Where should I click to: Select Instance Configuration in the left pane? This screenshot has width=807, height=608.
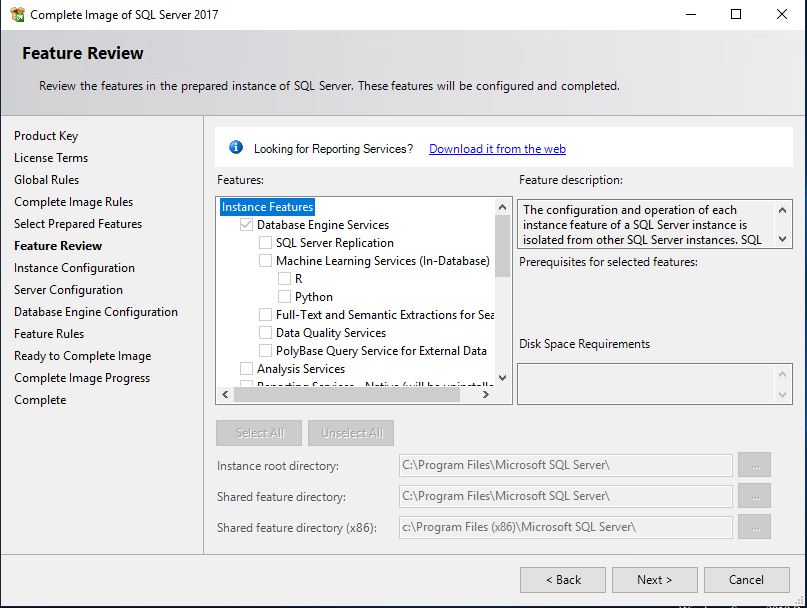pyautogui.click(x=73, y=267)
